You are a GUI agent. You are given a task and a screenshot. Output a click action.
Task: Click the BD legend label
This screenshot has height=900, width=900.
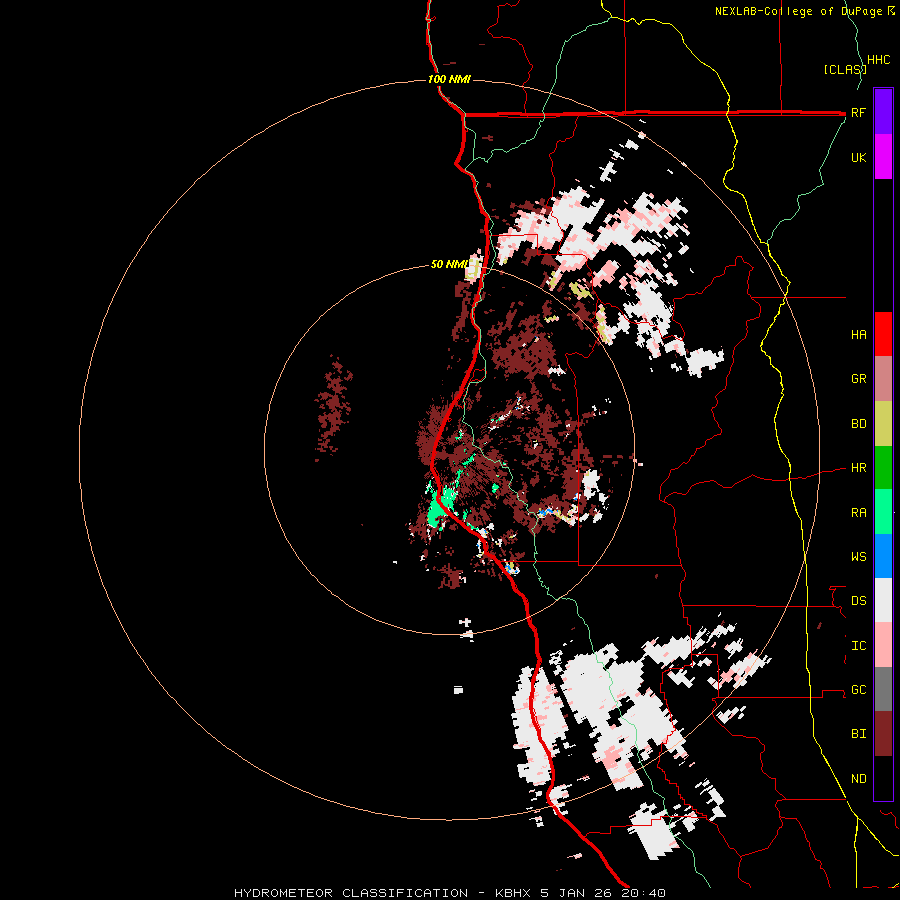tap(858, 424)
